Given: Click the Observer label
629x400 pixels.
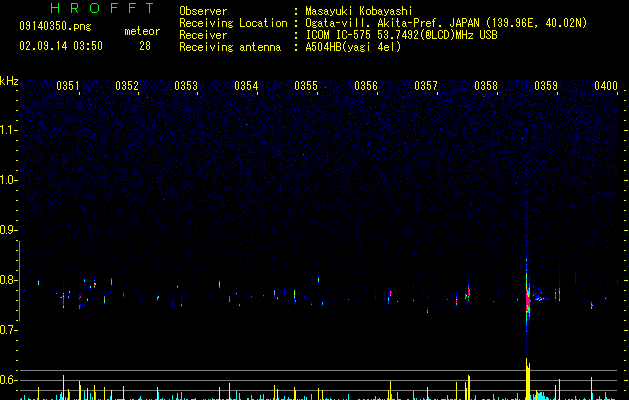Looking at the screenshot, I should click(203, 11).
